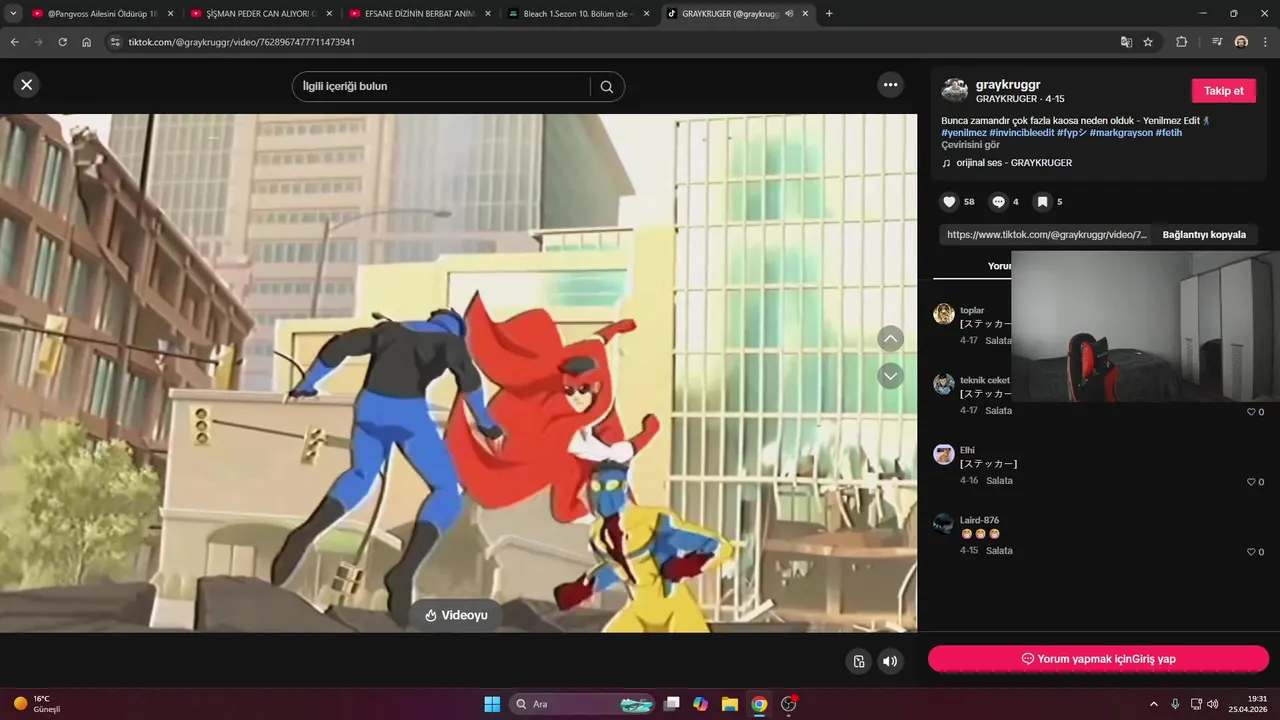Open the Windows Start menu
The width and height of the screenshot is (1280, 720).
point(492,704)
